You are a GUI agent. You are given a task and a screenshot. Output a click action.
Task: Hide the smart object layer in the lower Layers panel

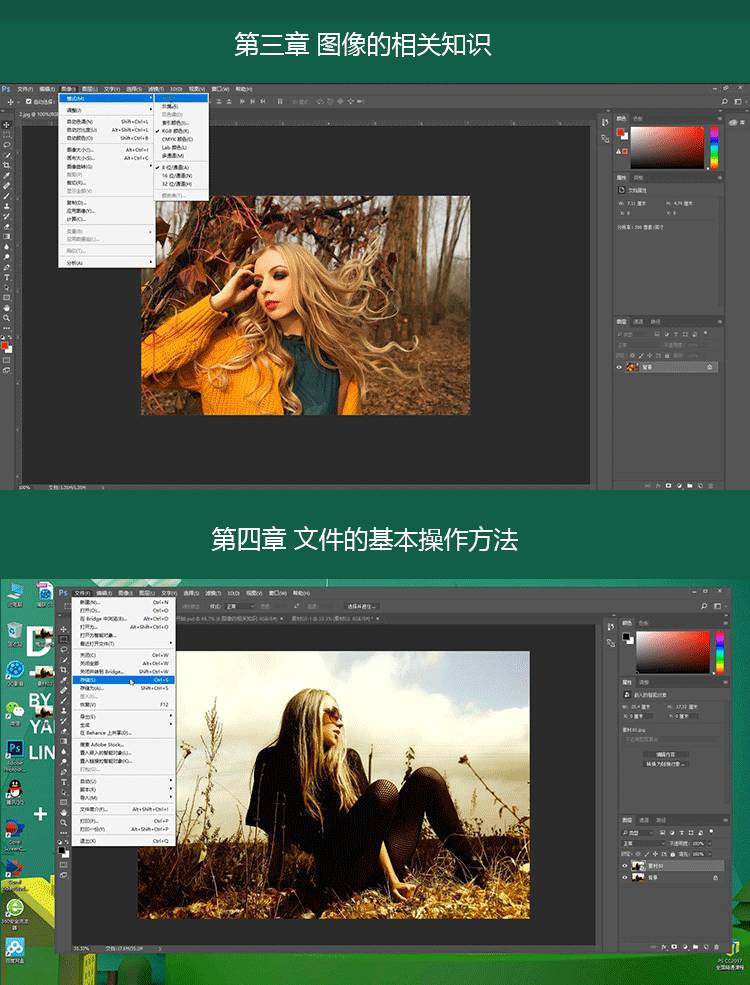point(624,866)
